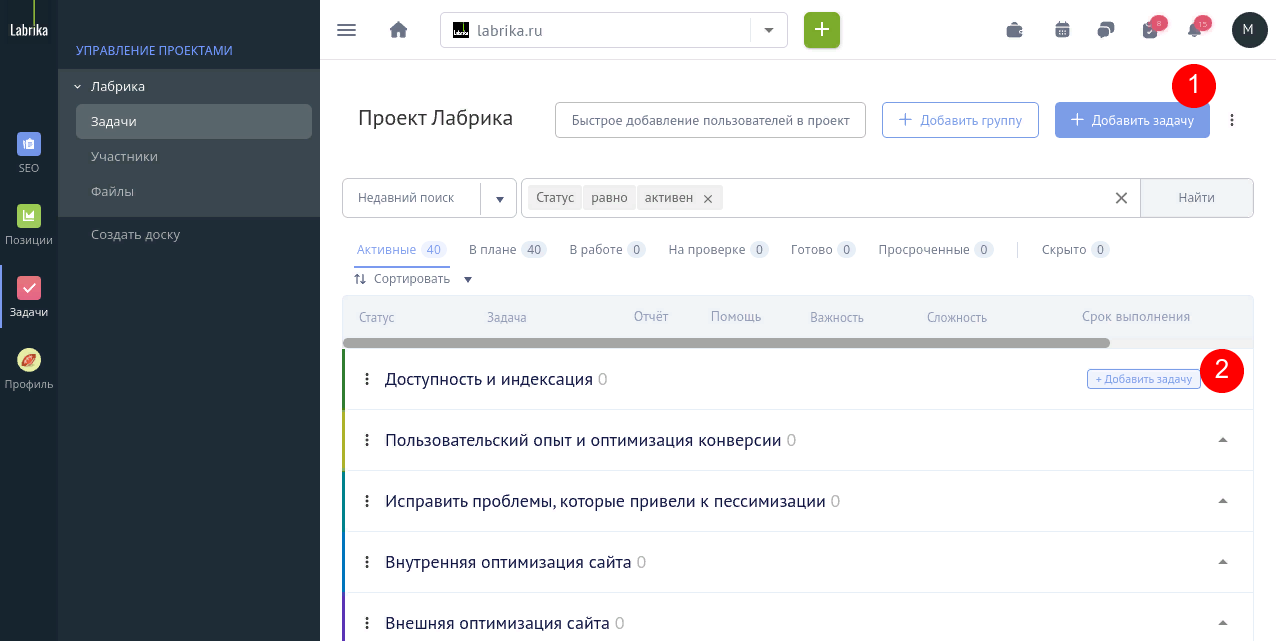This screenshot has width=1276, height=641.
Task: Click Быстрое добавление пользователей в проект
Action: click(710, 120)
